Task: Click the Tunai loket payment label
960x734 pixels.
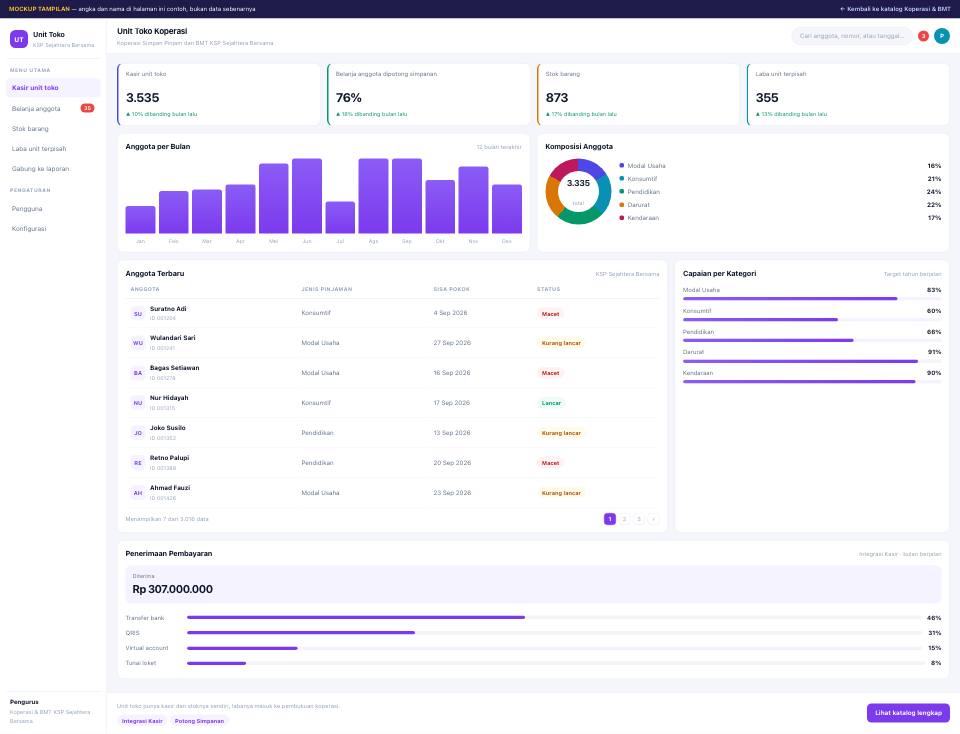Action: (x=141, y=663)
